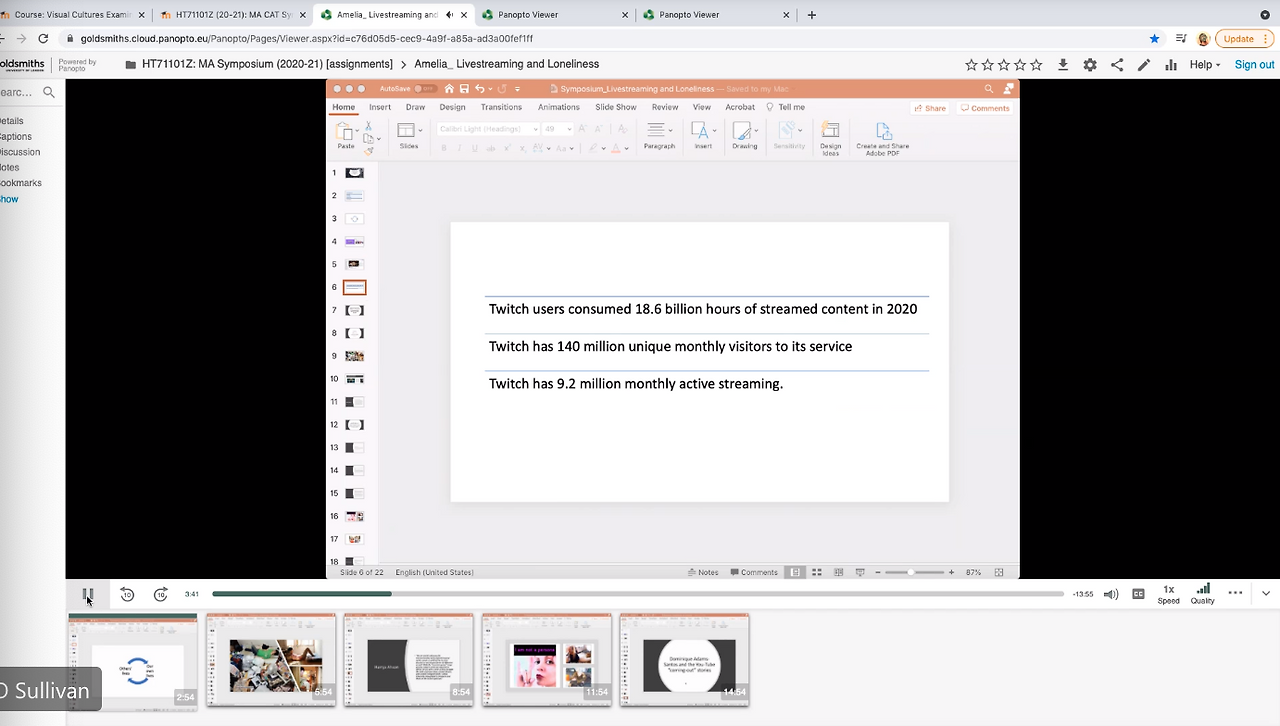Open the Notes sidebar tab
Viewport: 1280px width, 726px height.
(10, 167)
